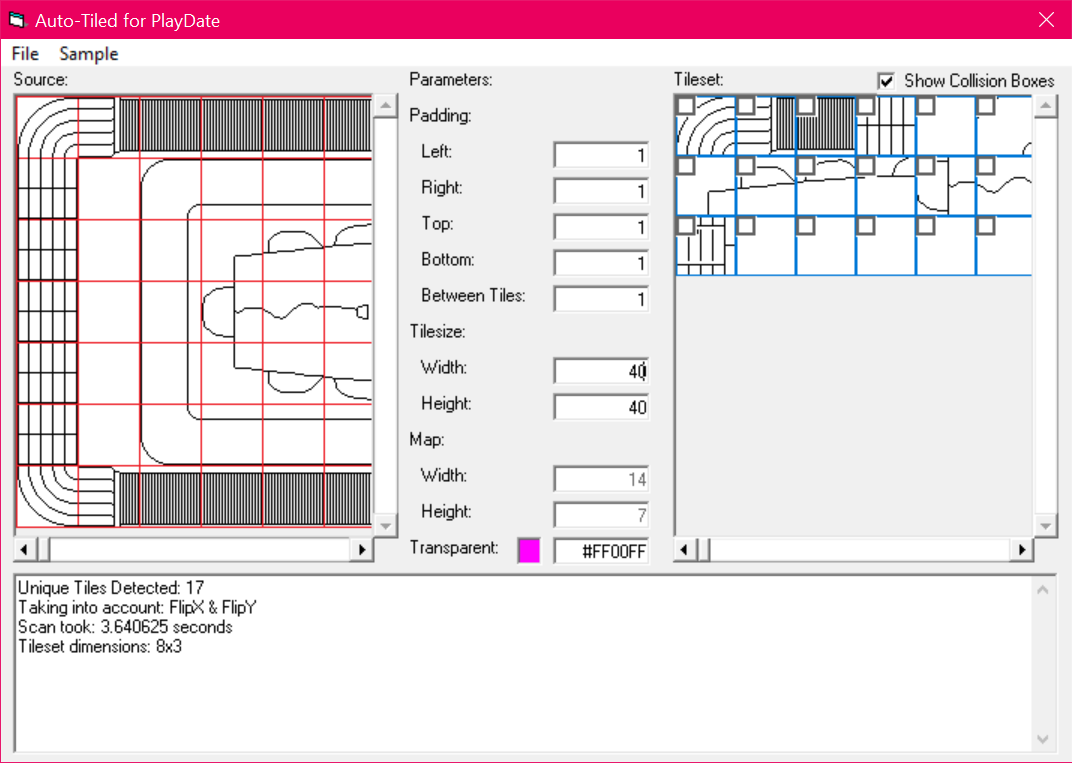Click the Source horizontal scrollbar thumb

pos(43,550)
